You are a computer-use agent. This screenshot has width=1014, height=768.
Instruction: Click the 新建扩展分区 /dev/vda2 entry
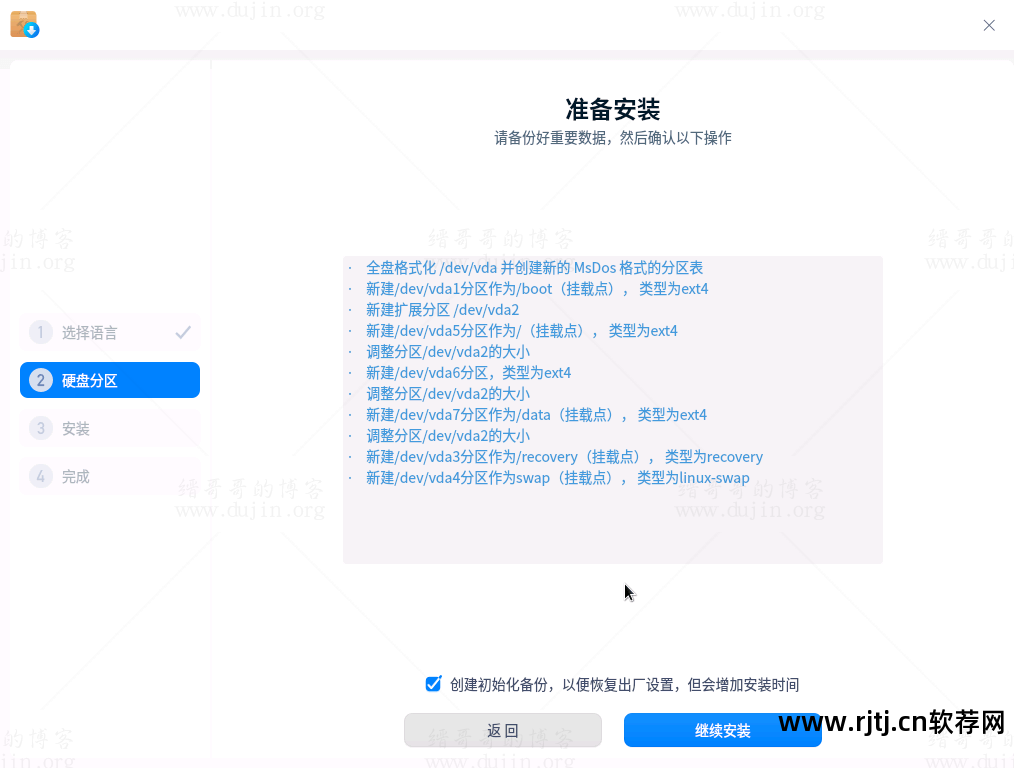click(444, 309)
